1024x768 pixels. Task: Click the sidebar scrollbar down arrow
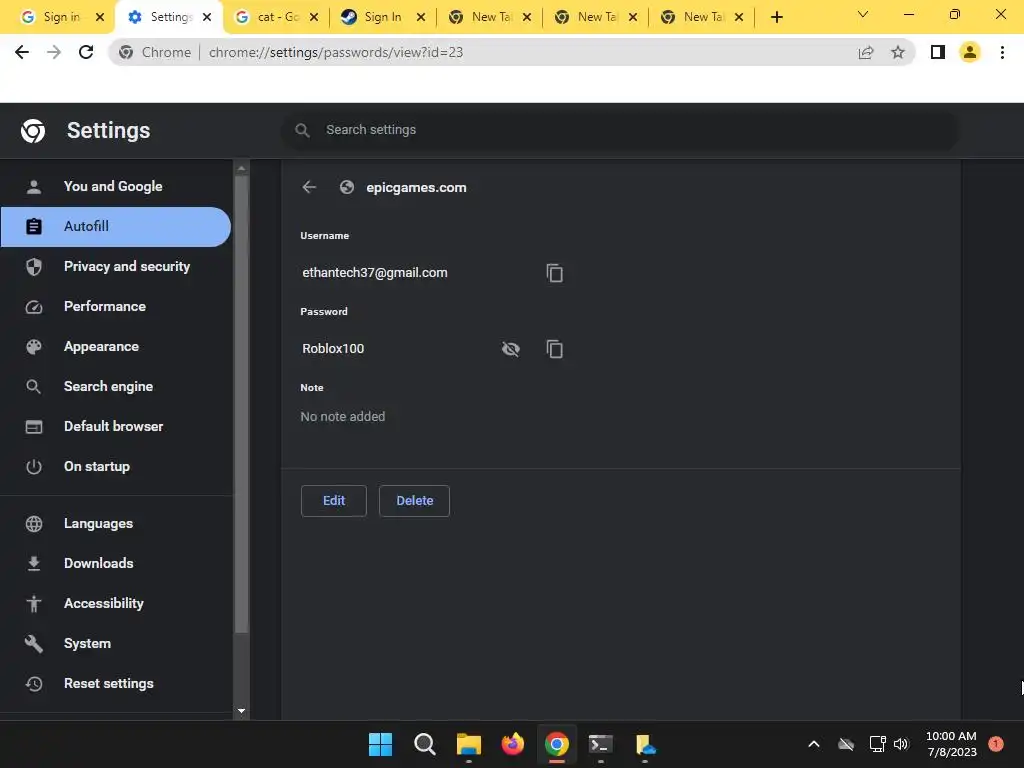point(242,711)
